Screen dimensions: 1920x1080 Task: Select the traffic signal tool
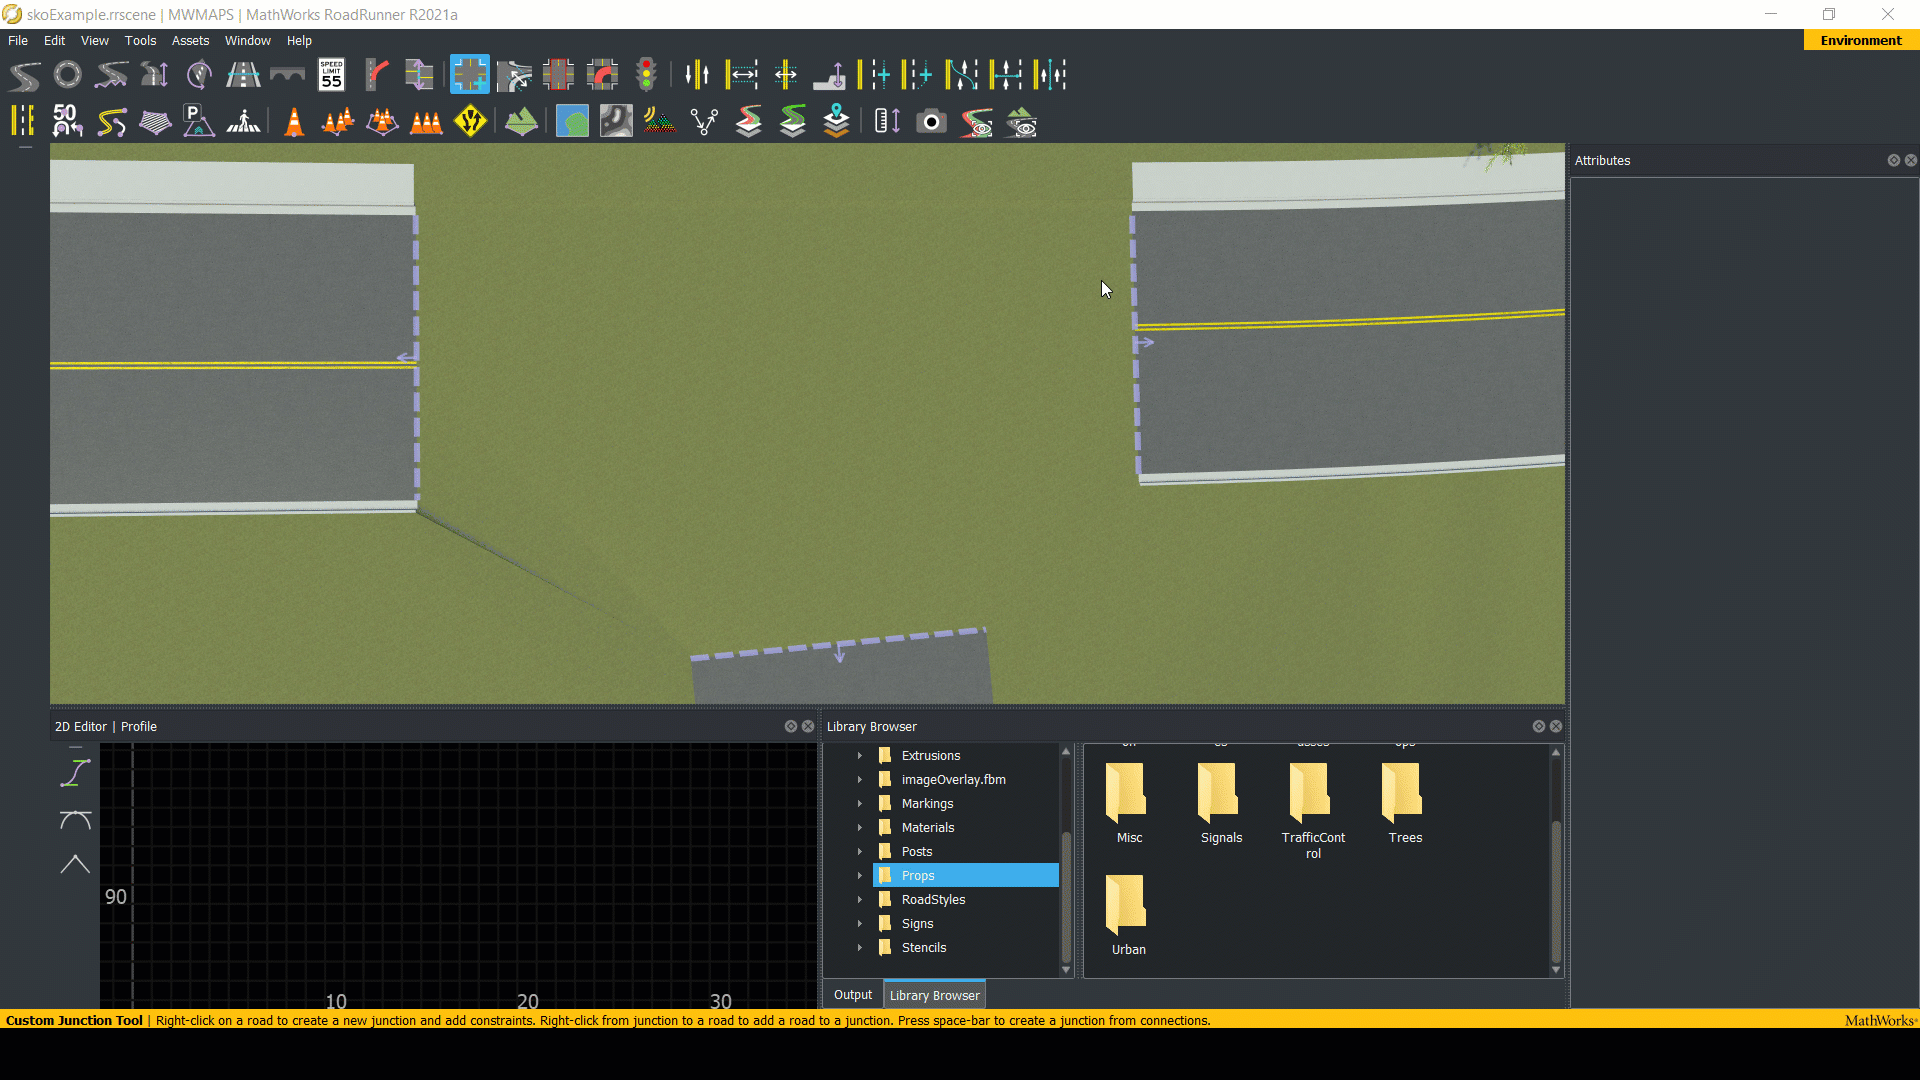pyautogui.click(x=646, y=75)
